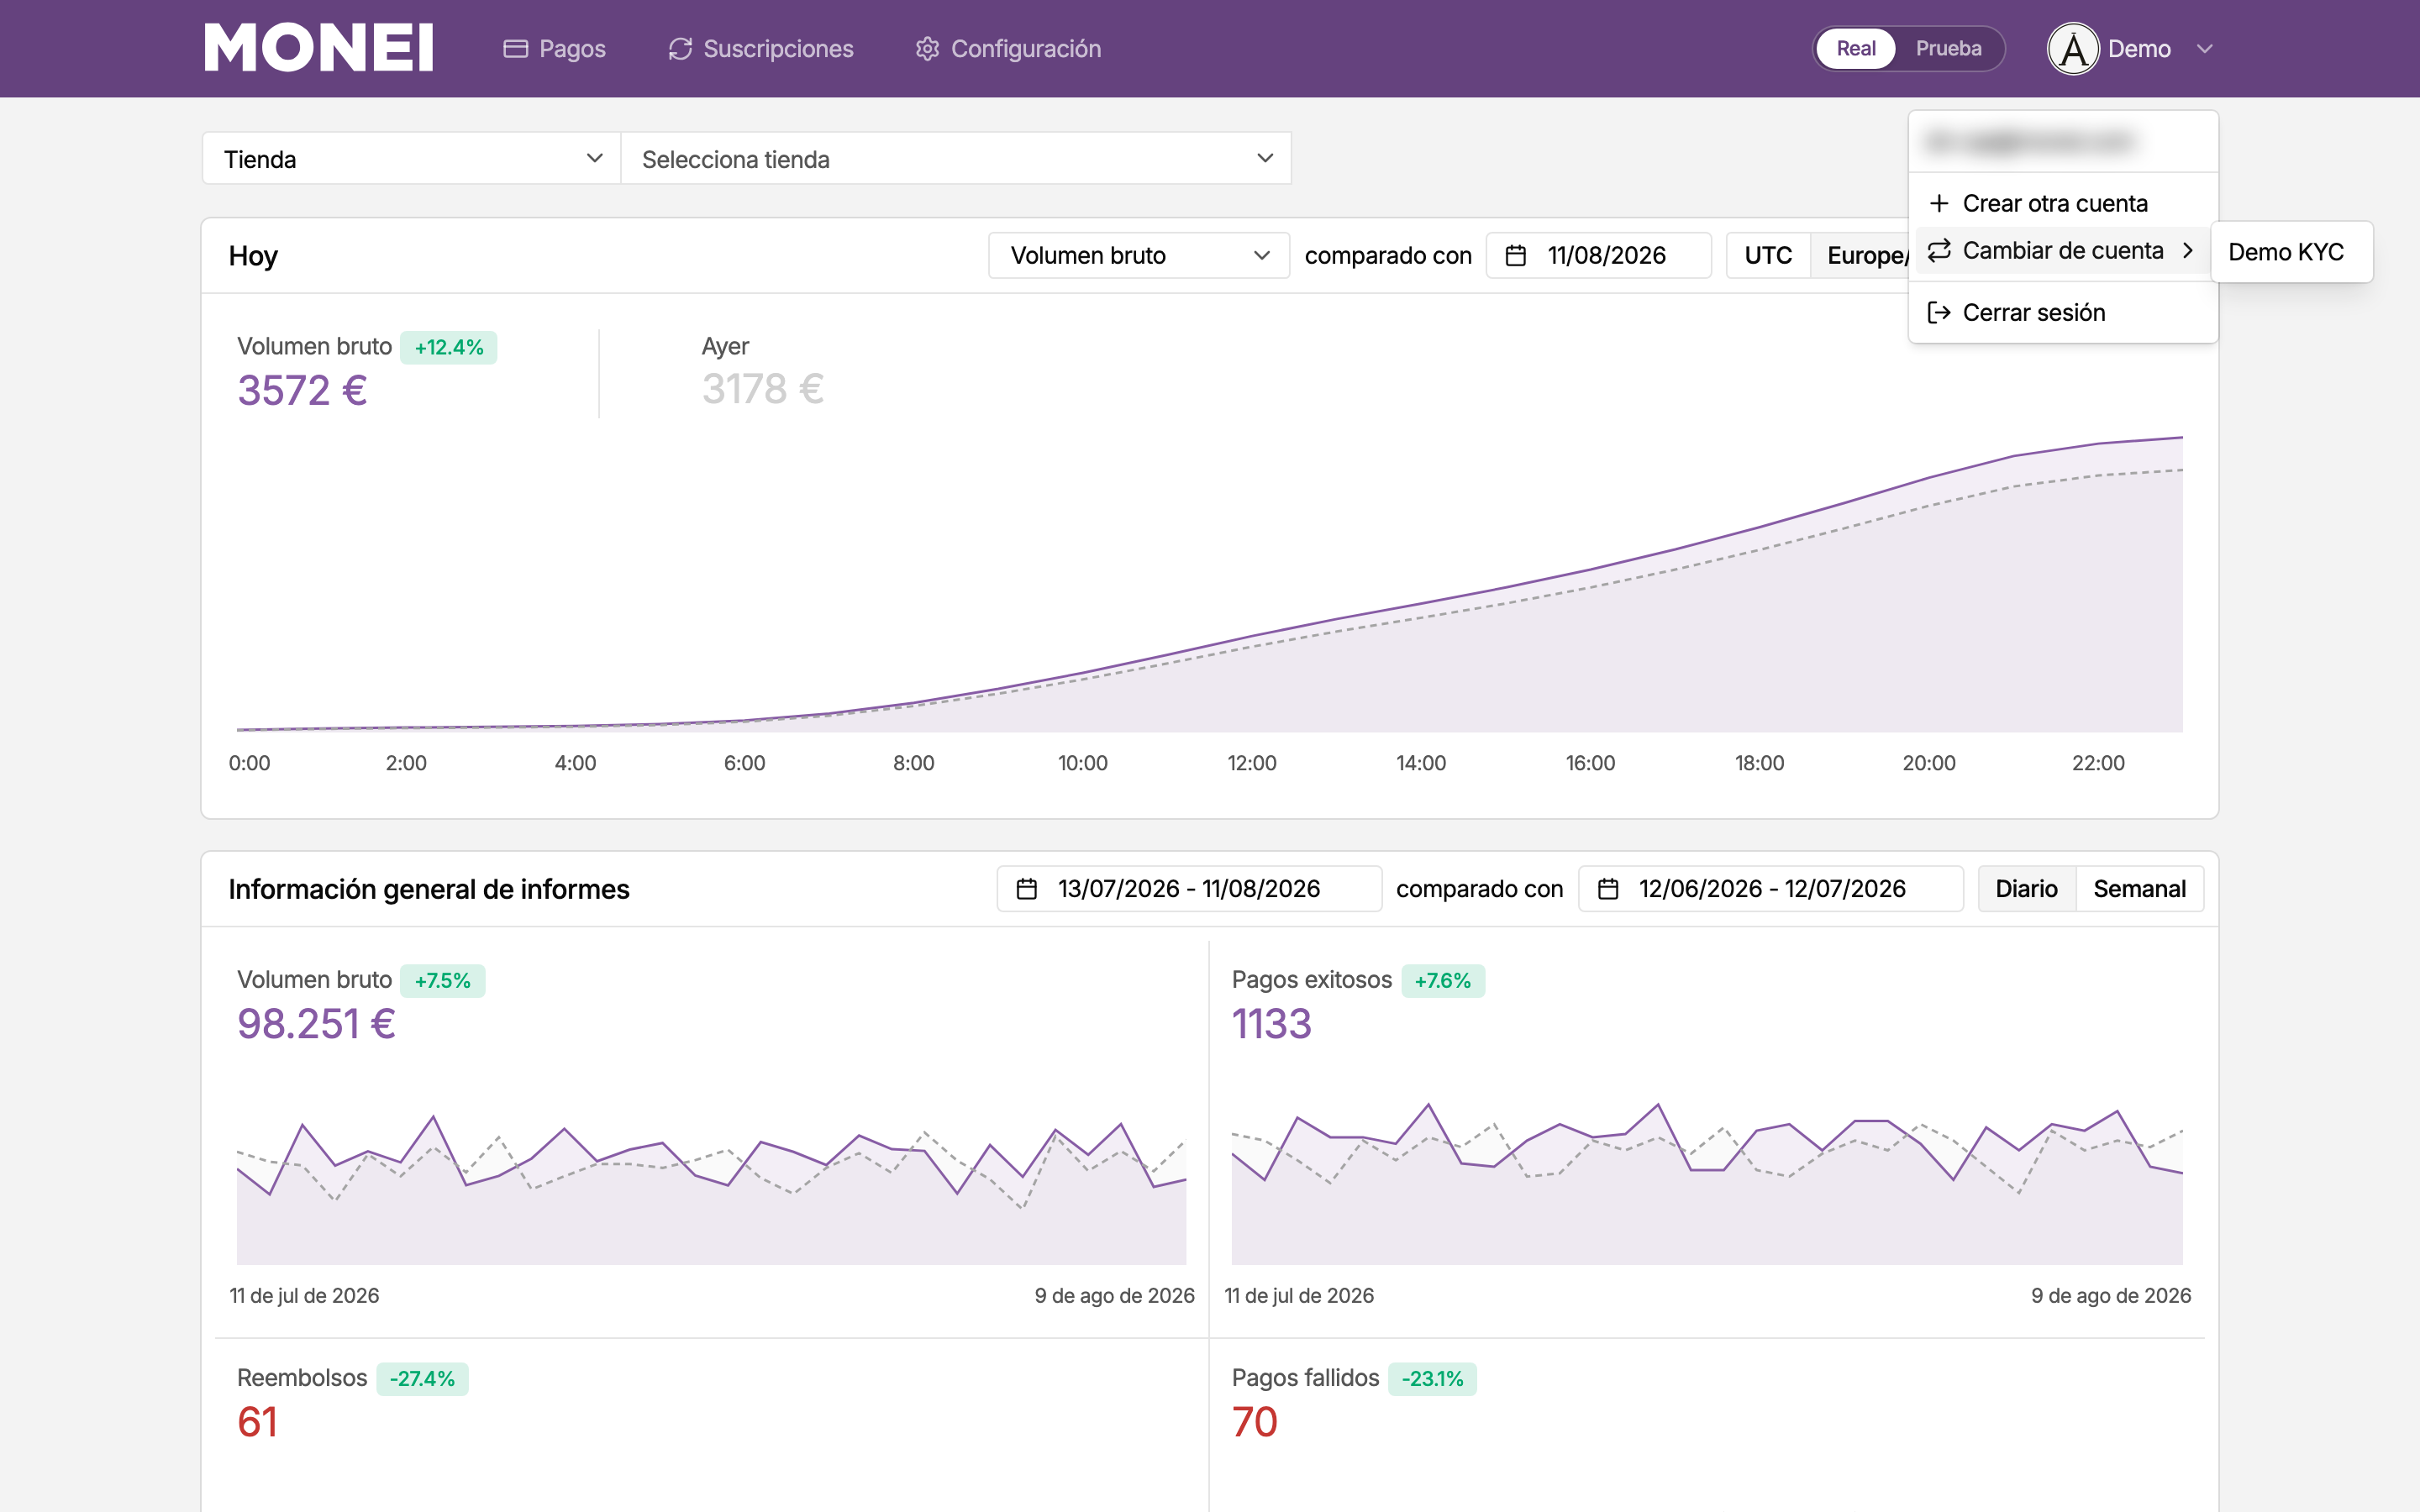
Task: Click the Pagos card icon
Action: point(515,49)
